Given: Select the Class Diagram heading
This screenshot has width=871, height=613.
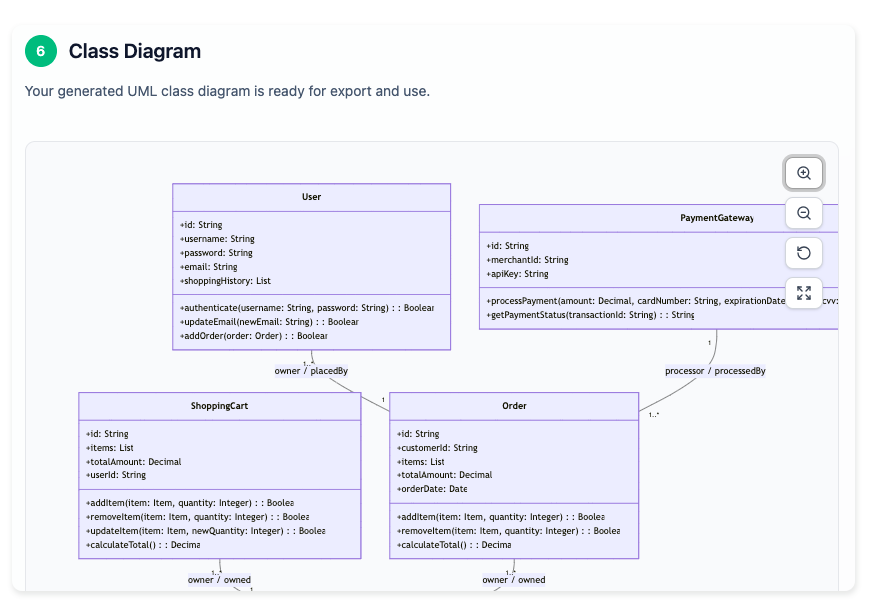Looking at the screenshot, I should coord(134,51).
